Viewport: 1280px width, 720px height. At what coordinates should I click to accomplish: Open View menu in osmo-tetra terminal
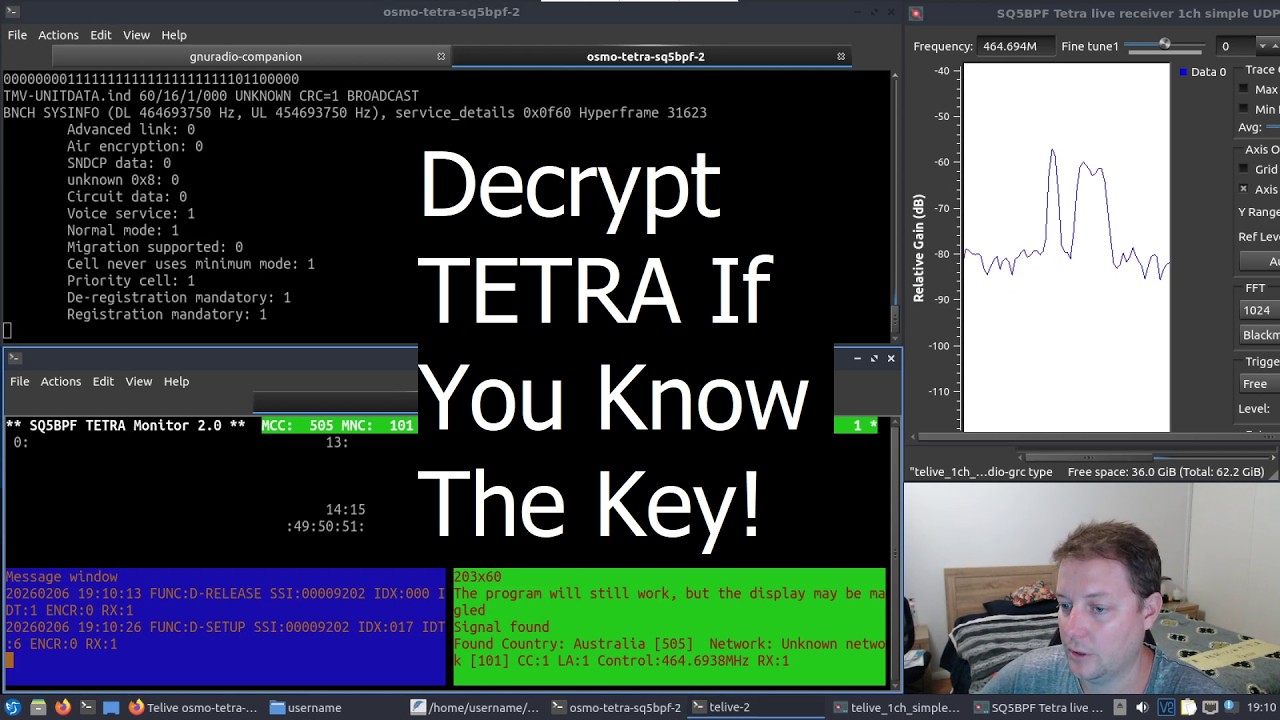click(136, 35)
